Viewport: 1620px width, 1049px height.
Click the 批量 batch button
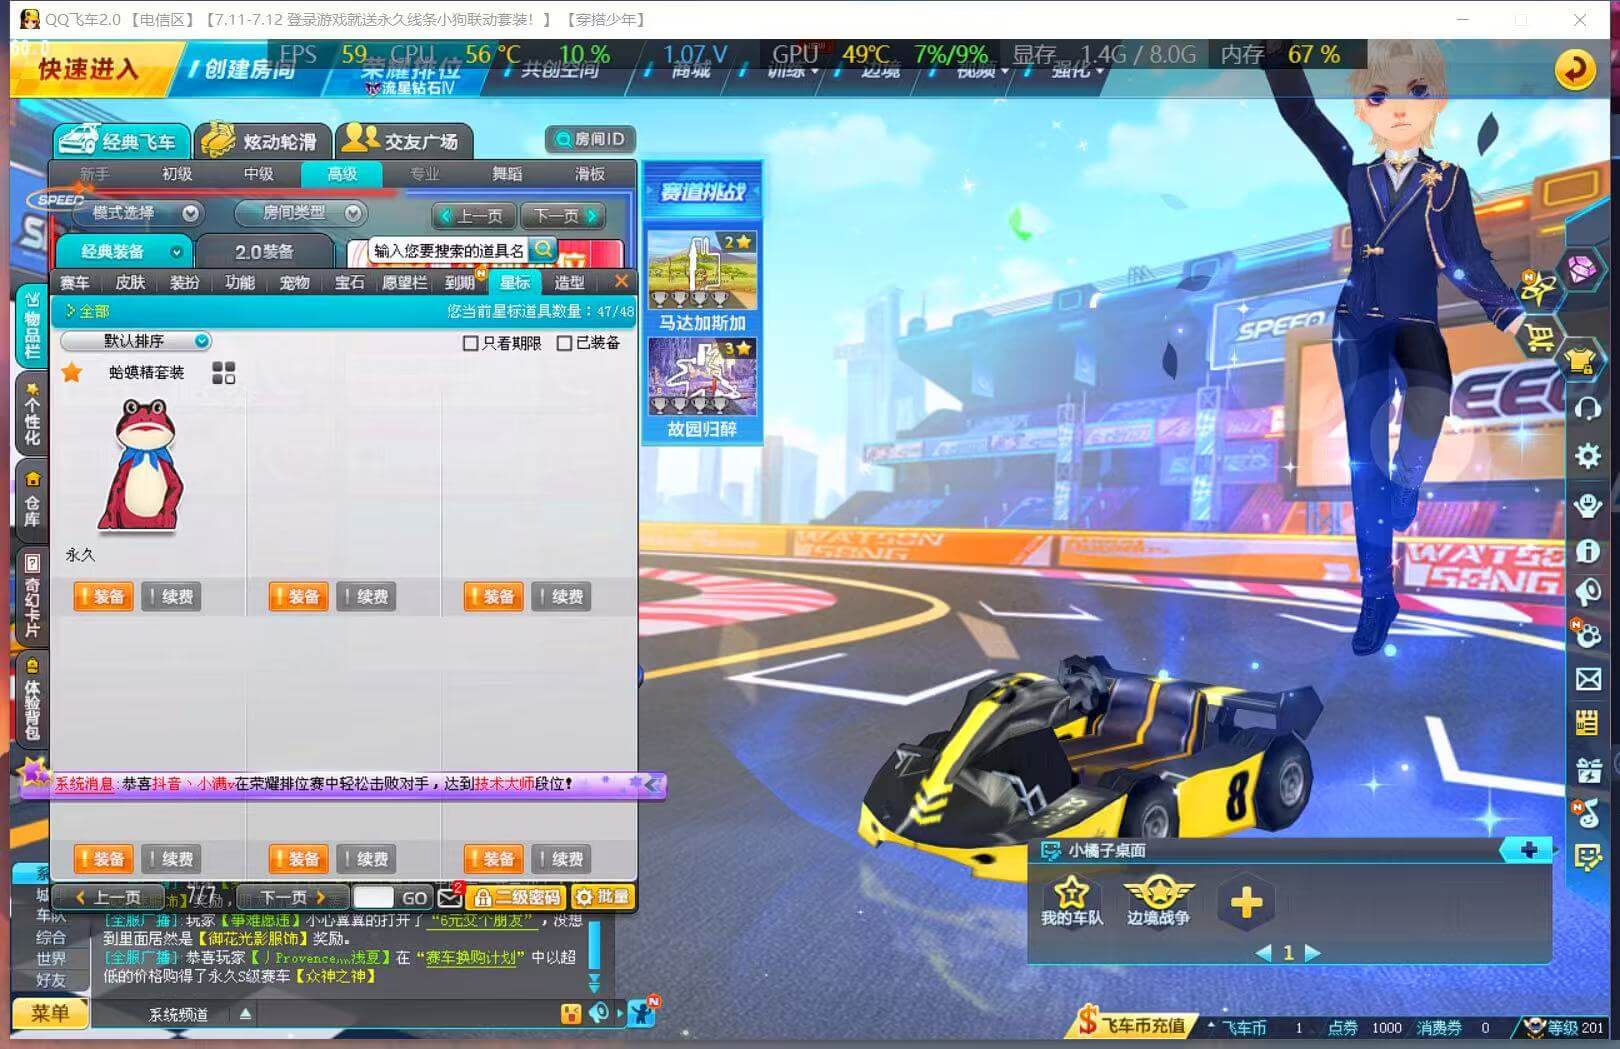(602, 897)
